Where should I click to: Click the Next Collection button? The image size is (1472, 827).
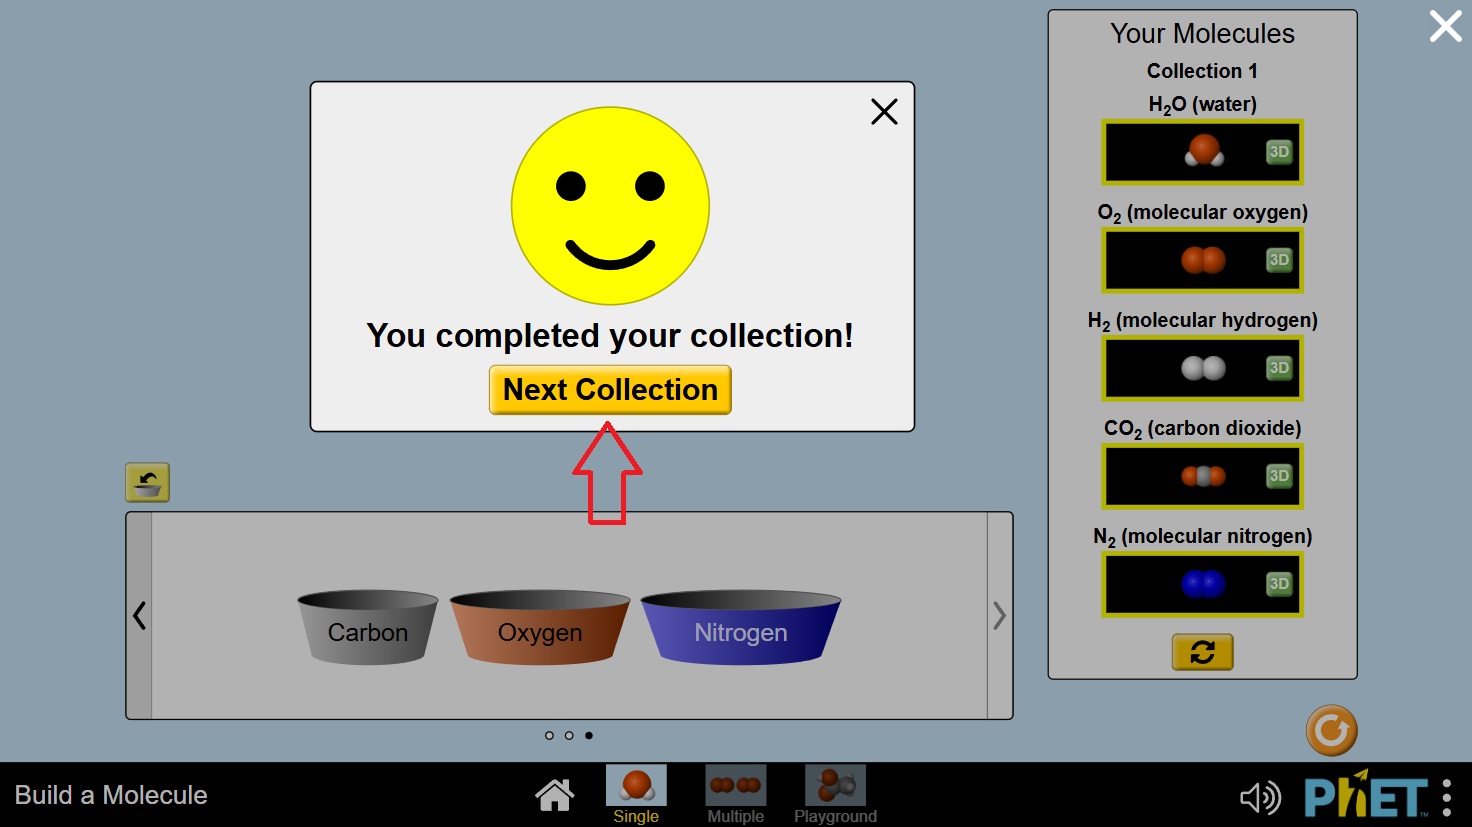pyautogui.click(x=610, y=390)
